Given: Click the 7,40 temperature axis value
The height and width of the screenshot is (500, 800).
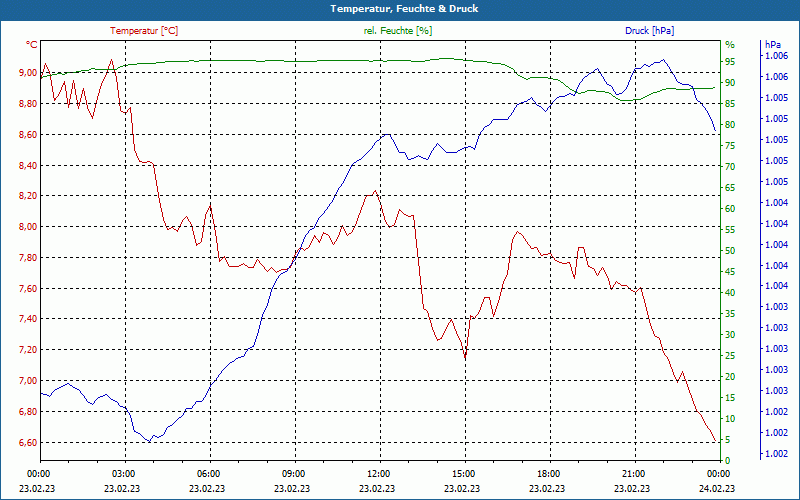Looking at the screenshot, I should tap(28, 319).
